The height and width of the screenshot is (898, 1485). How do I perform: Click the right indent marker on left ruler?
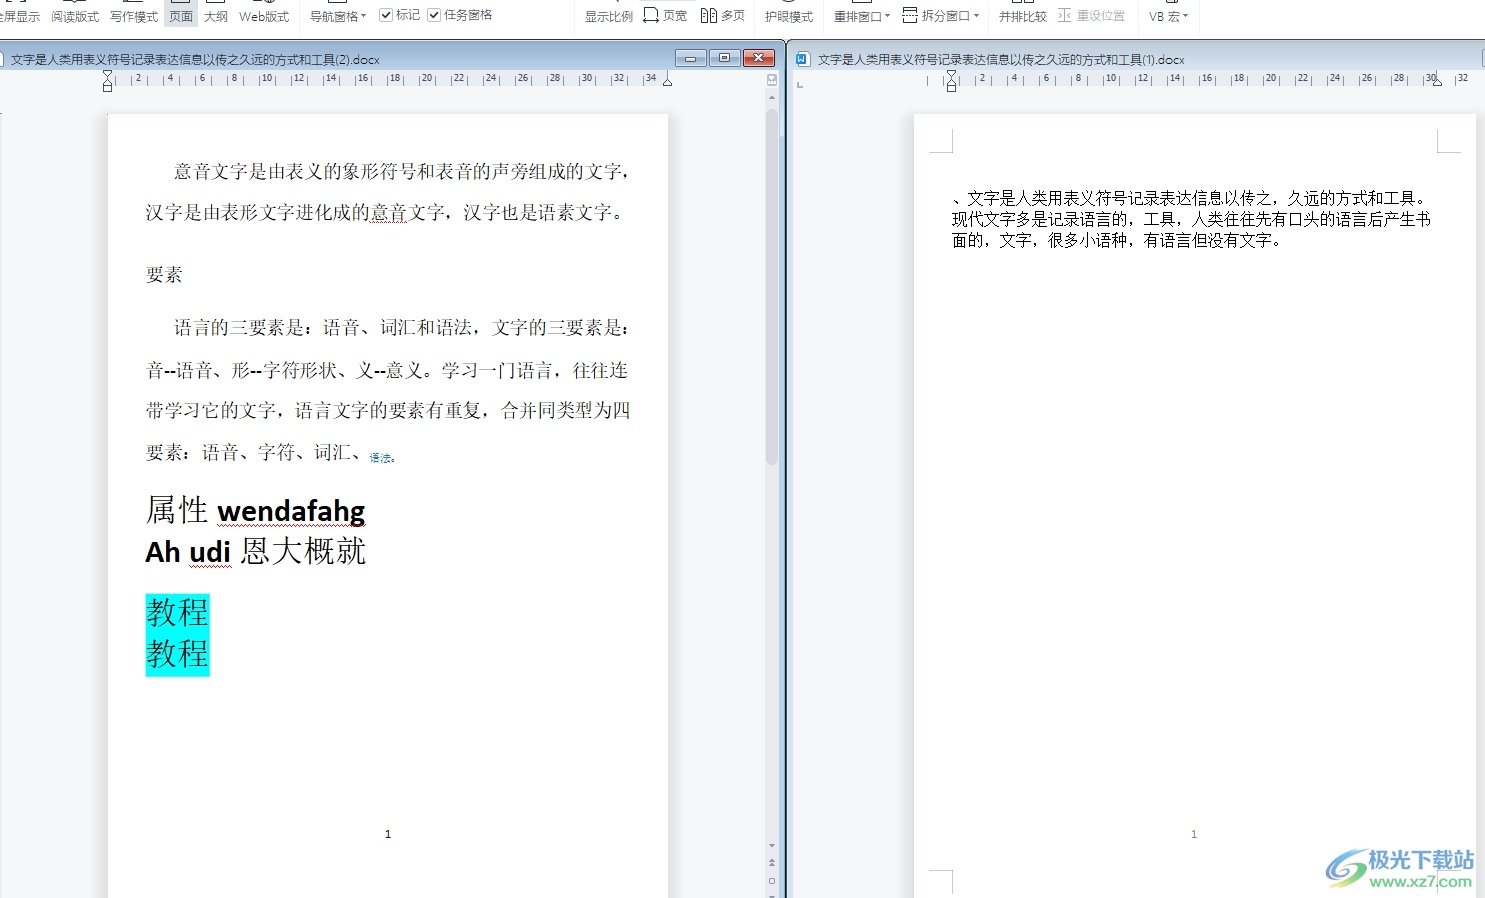tap(668, 80)
